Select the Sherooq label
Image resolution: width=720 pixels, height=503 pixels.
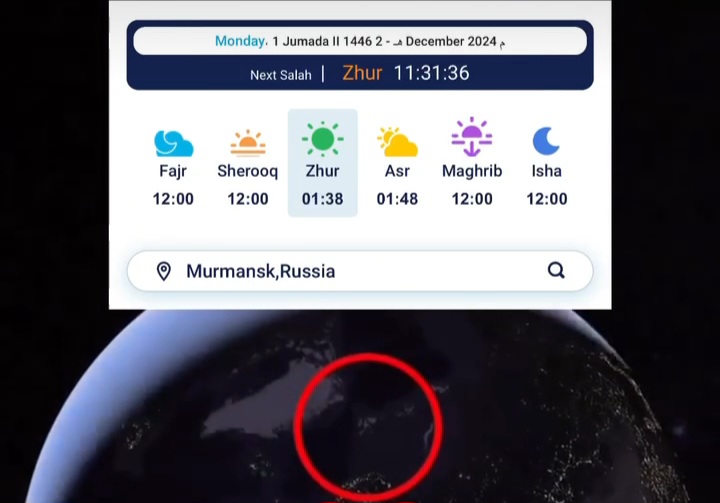click(248, 171)
